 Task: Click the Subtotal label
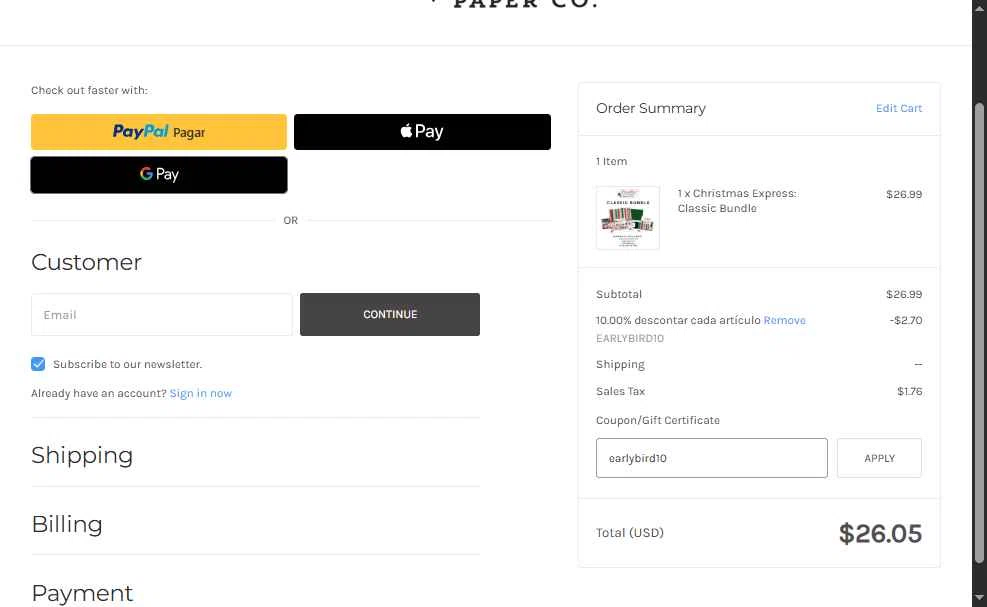[x=619, y=294]
